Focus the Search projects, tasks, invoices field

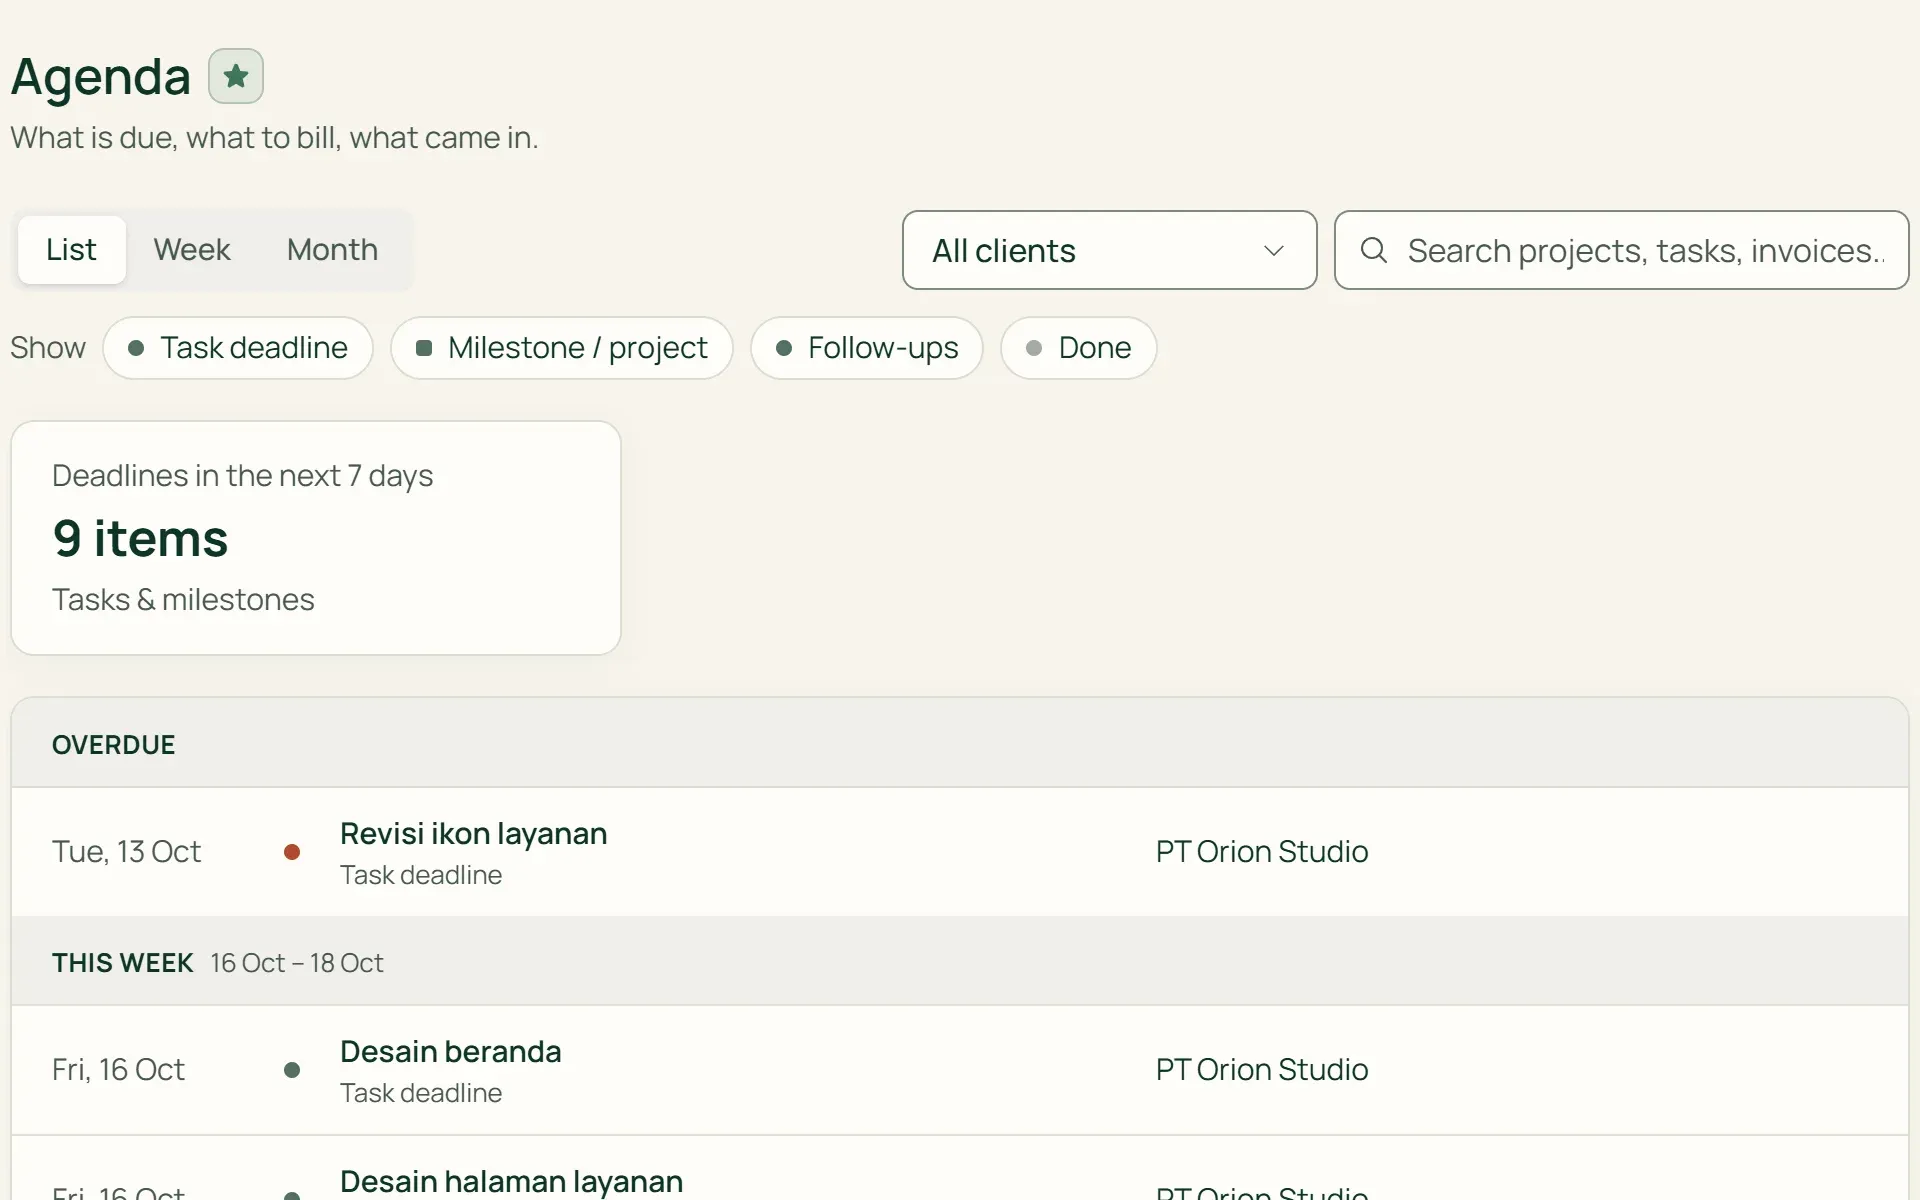pyautogui.click(x=1622, y=250)
